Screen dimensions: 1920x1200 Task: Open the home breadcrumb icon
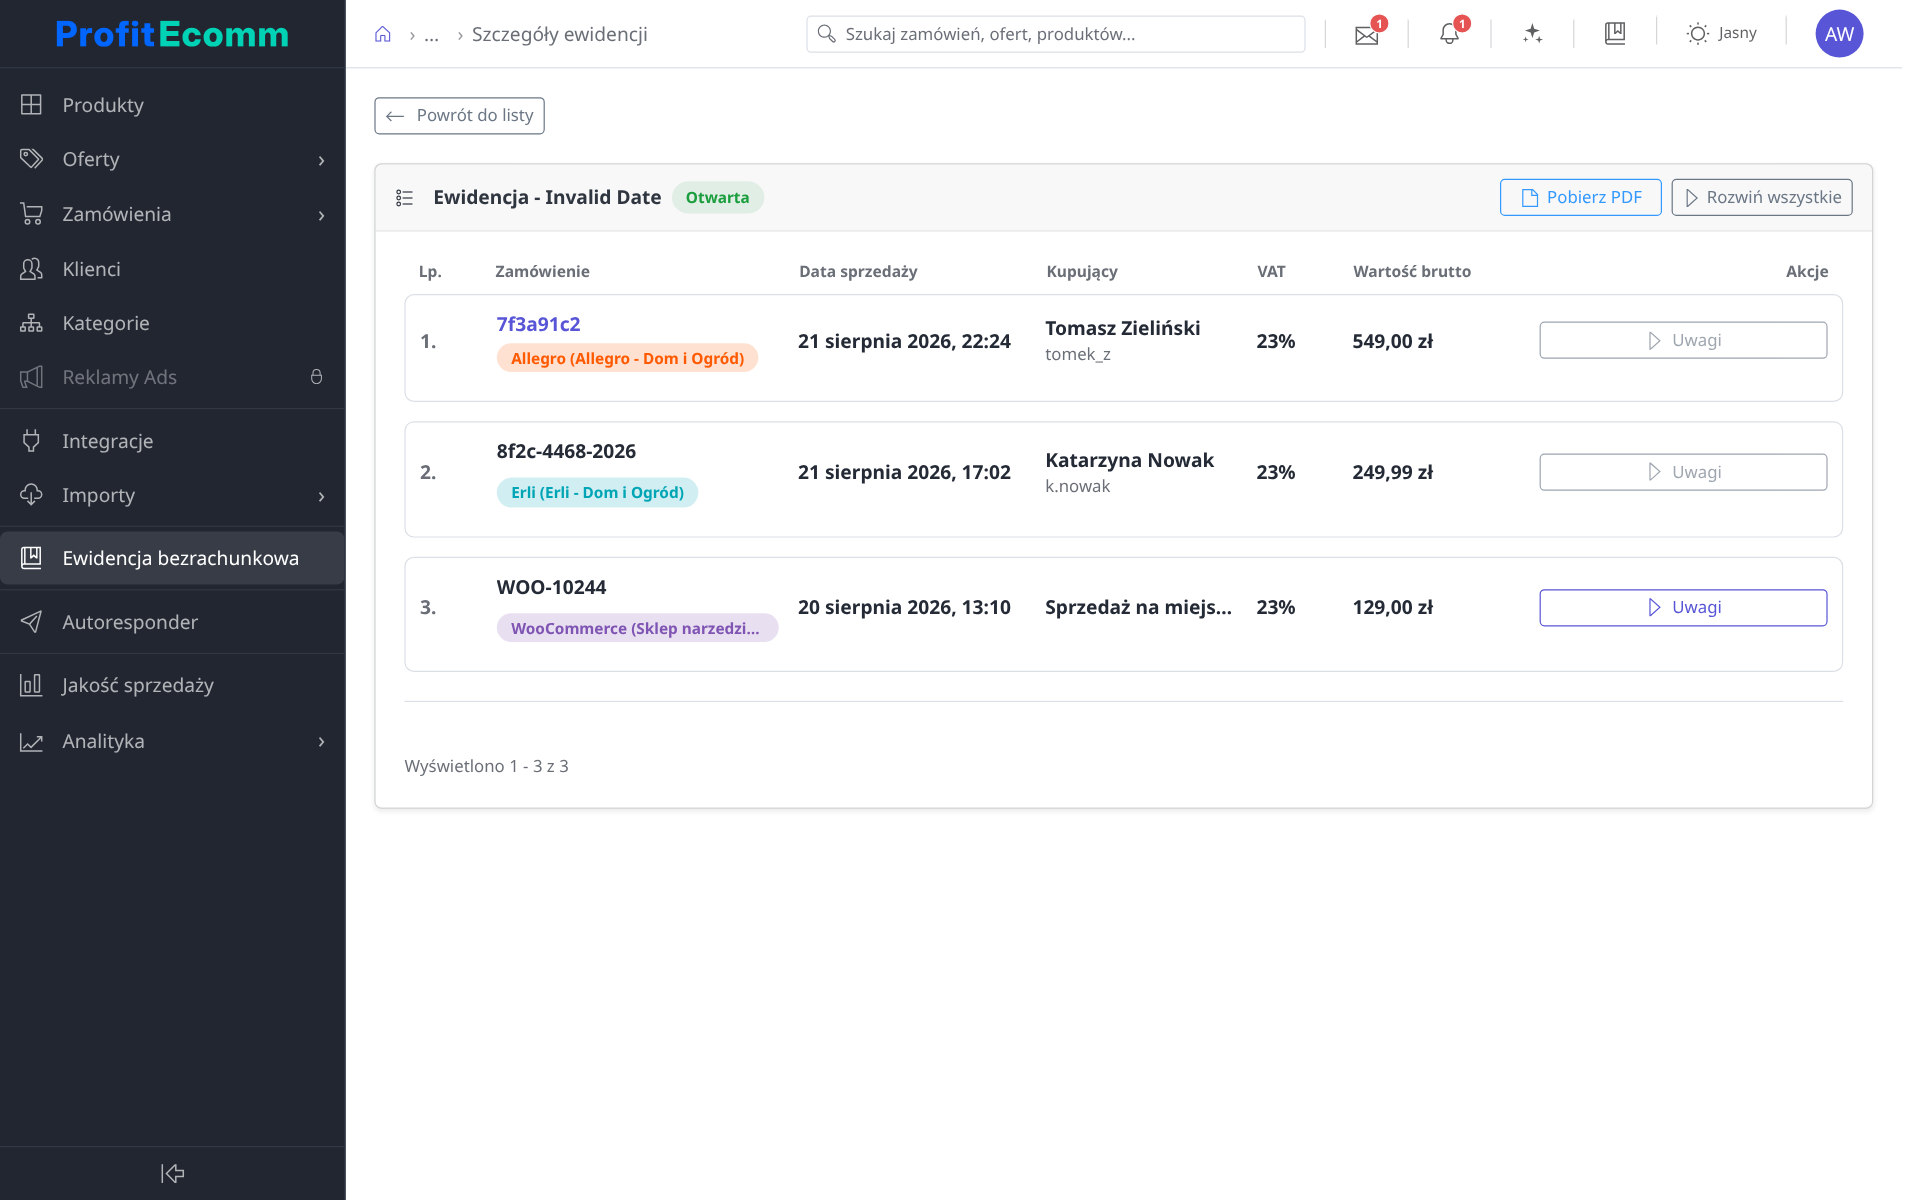pyautogui.click(x=382, y=34)
